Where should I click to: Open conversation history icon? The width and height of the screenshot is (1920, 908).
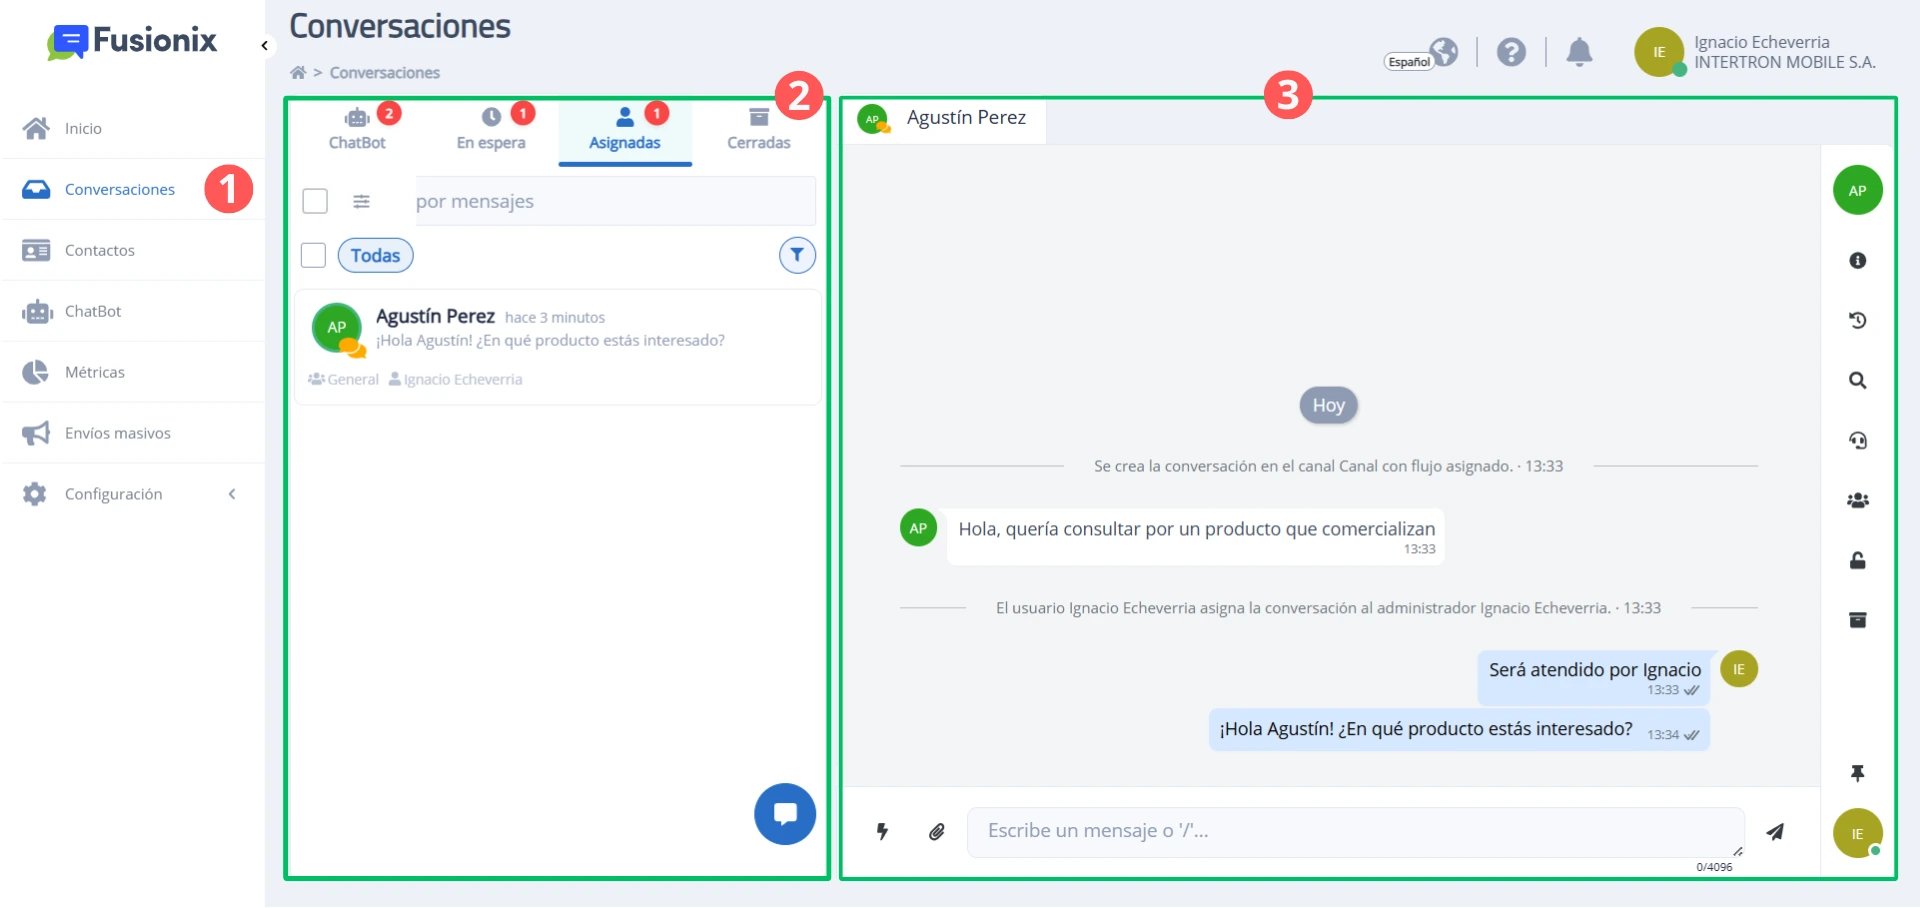(x=1858, y=320)
